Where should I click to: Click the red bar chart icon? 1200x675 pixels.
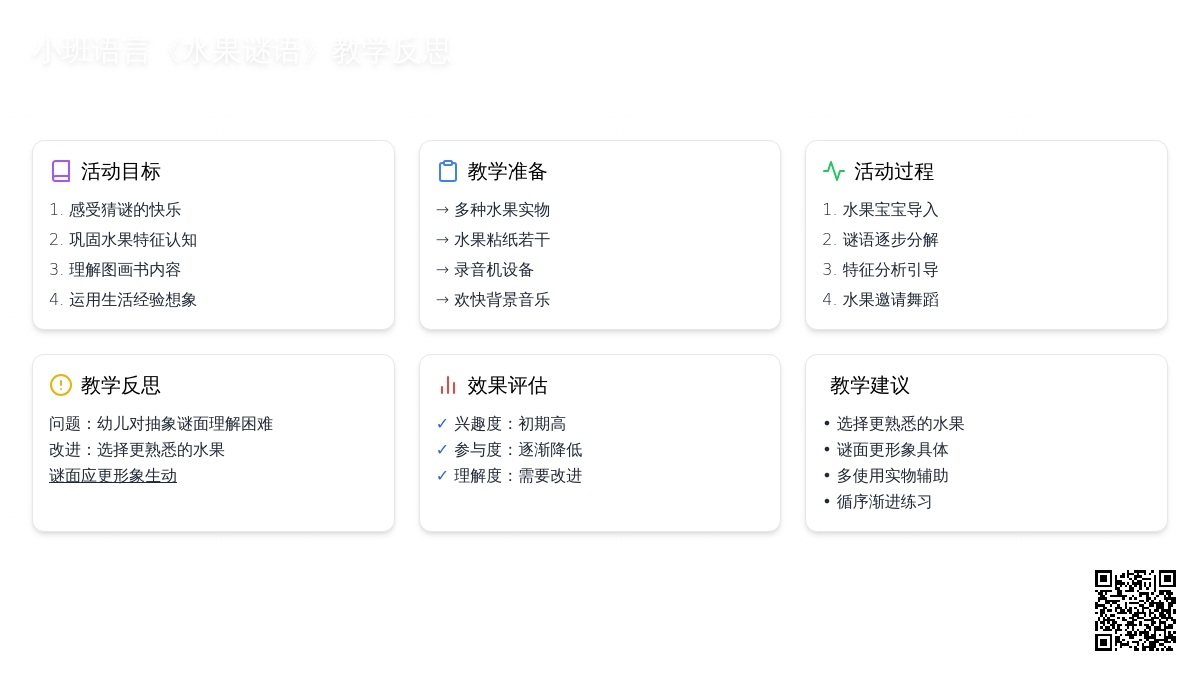448,385
